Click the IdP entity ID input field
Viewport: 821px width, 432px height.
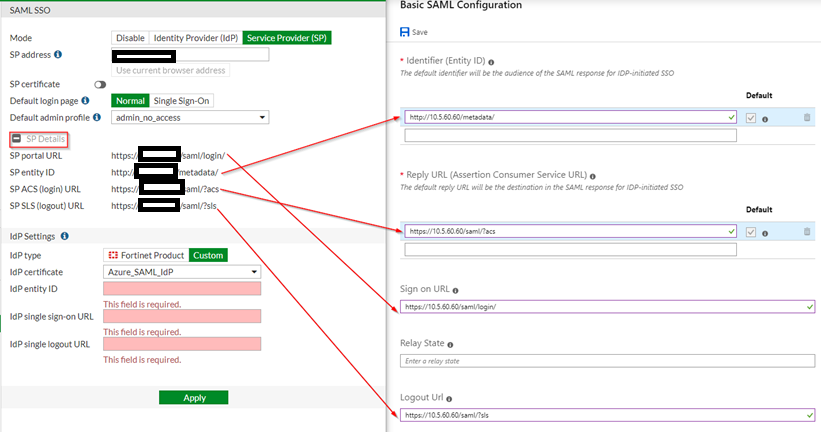[x=181, y=288]
